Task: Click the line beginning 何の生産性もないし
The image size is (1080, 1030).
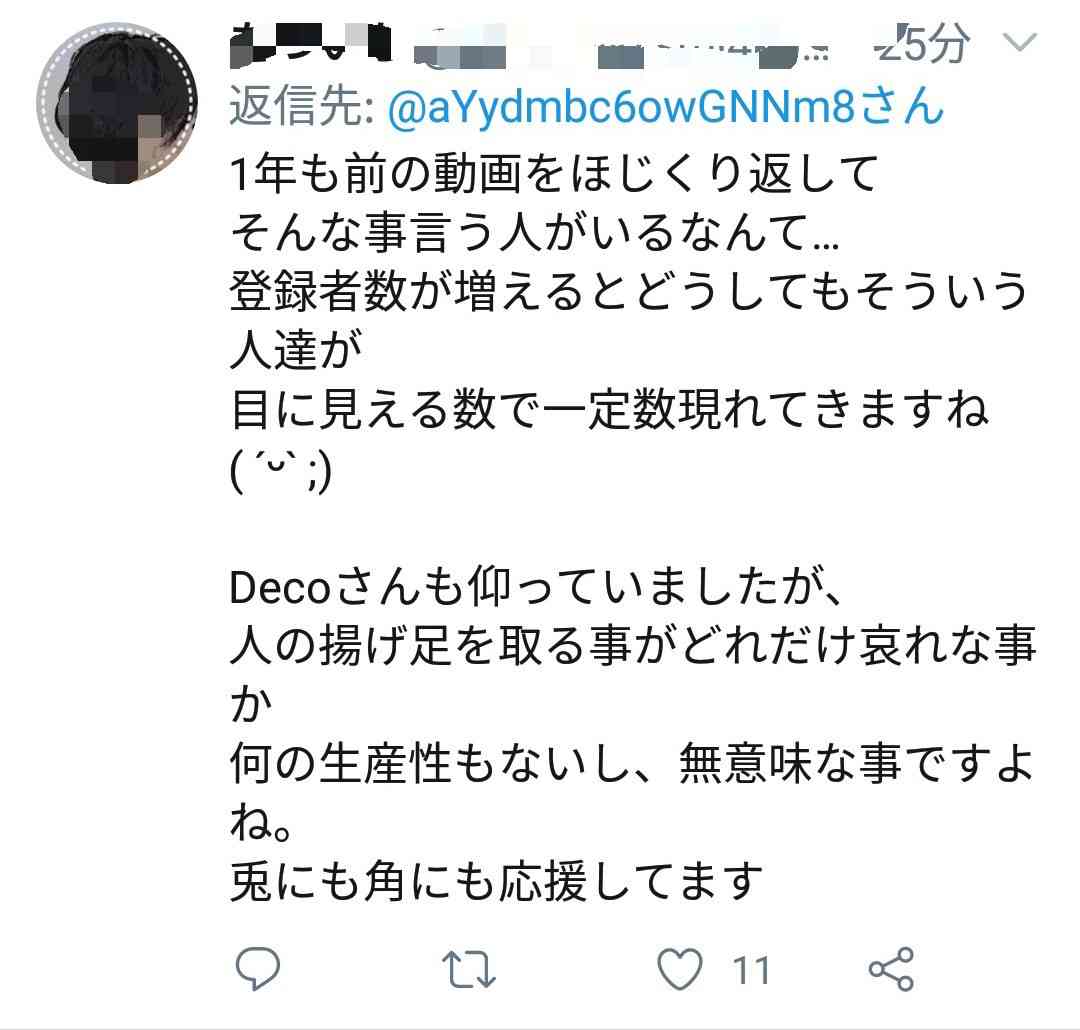Action: click(x=632, y=764)
